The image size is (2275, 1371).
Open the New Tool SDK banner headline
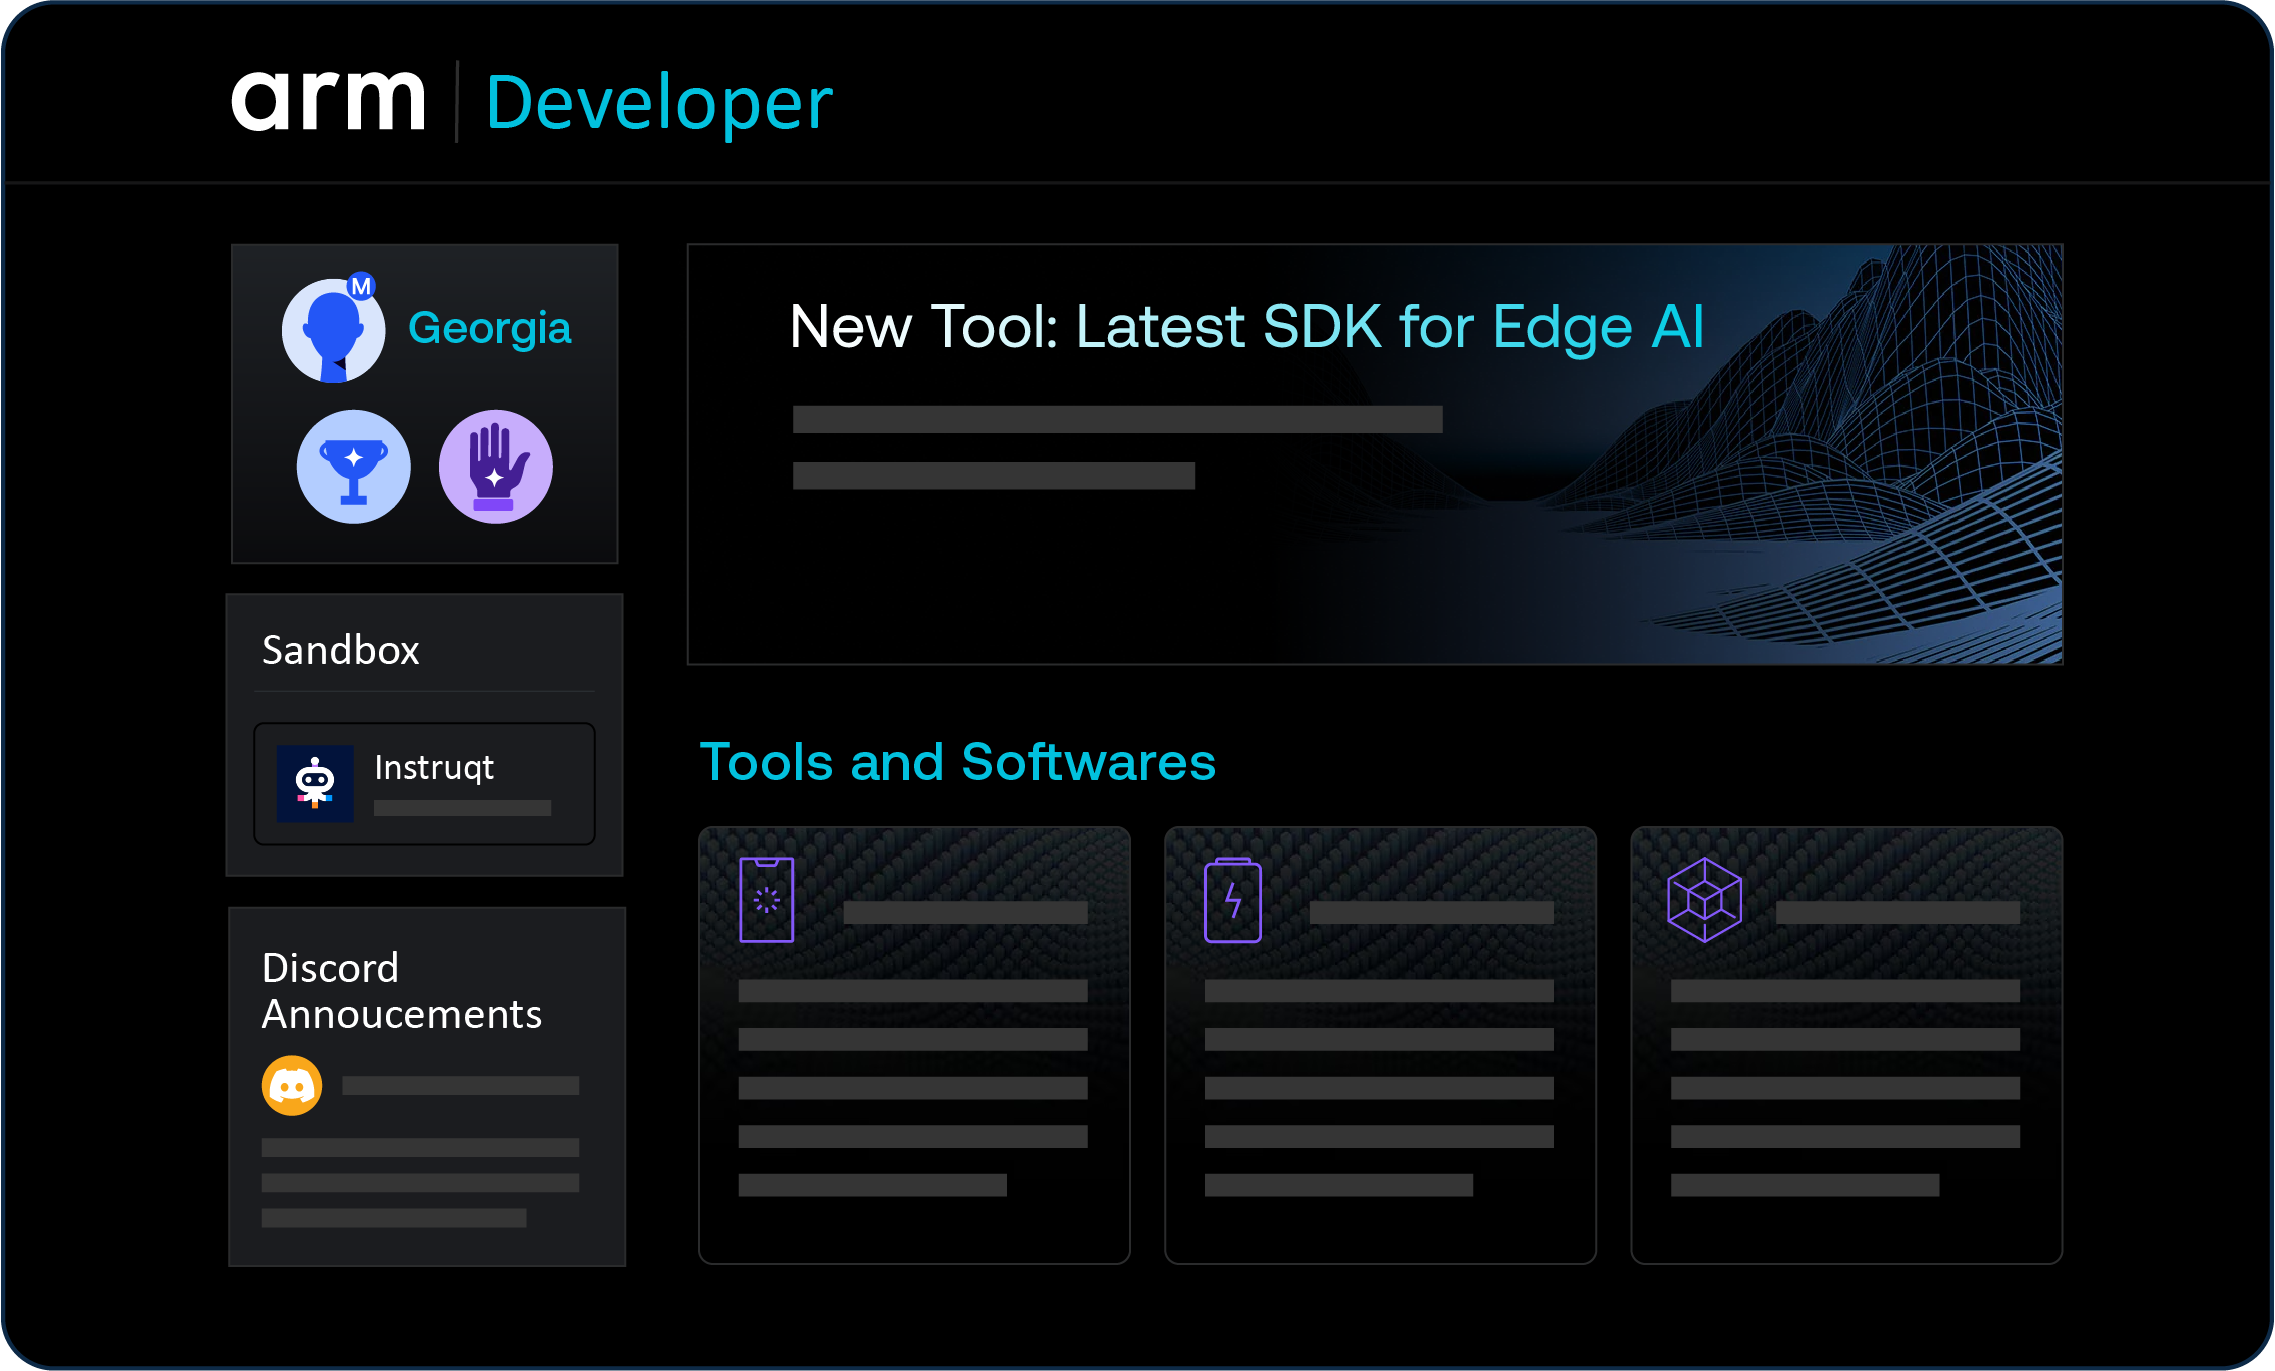tap(1246, 327)
